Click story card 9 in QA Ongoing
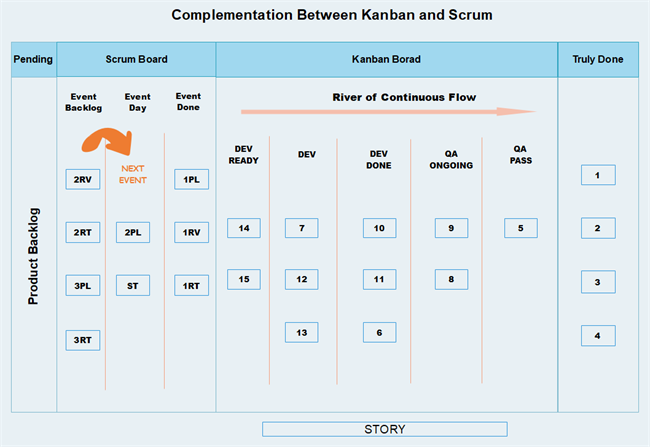 [451, 228]
